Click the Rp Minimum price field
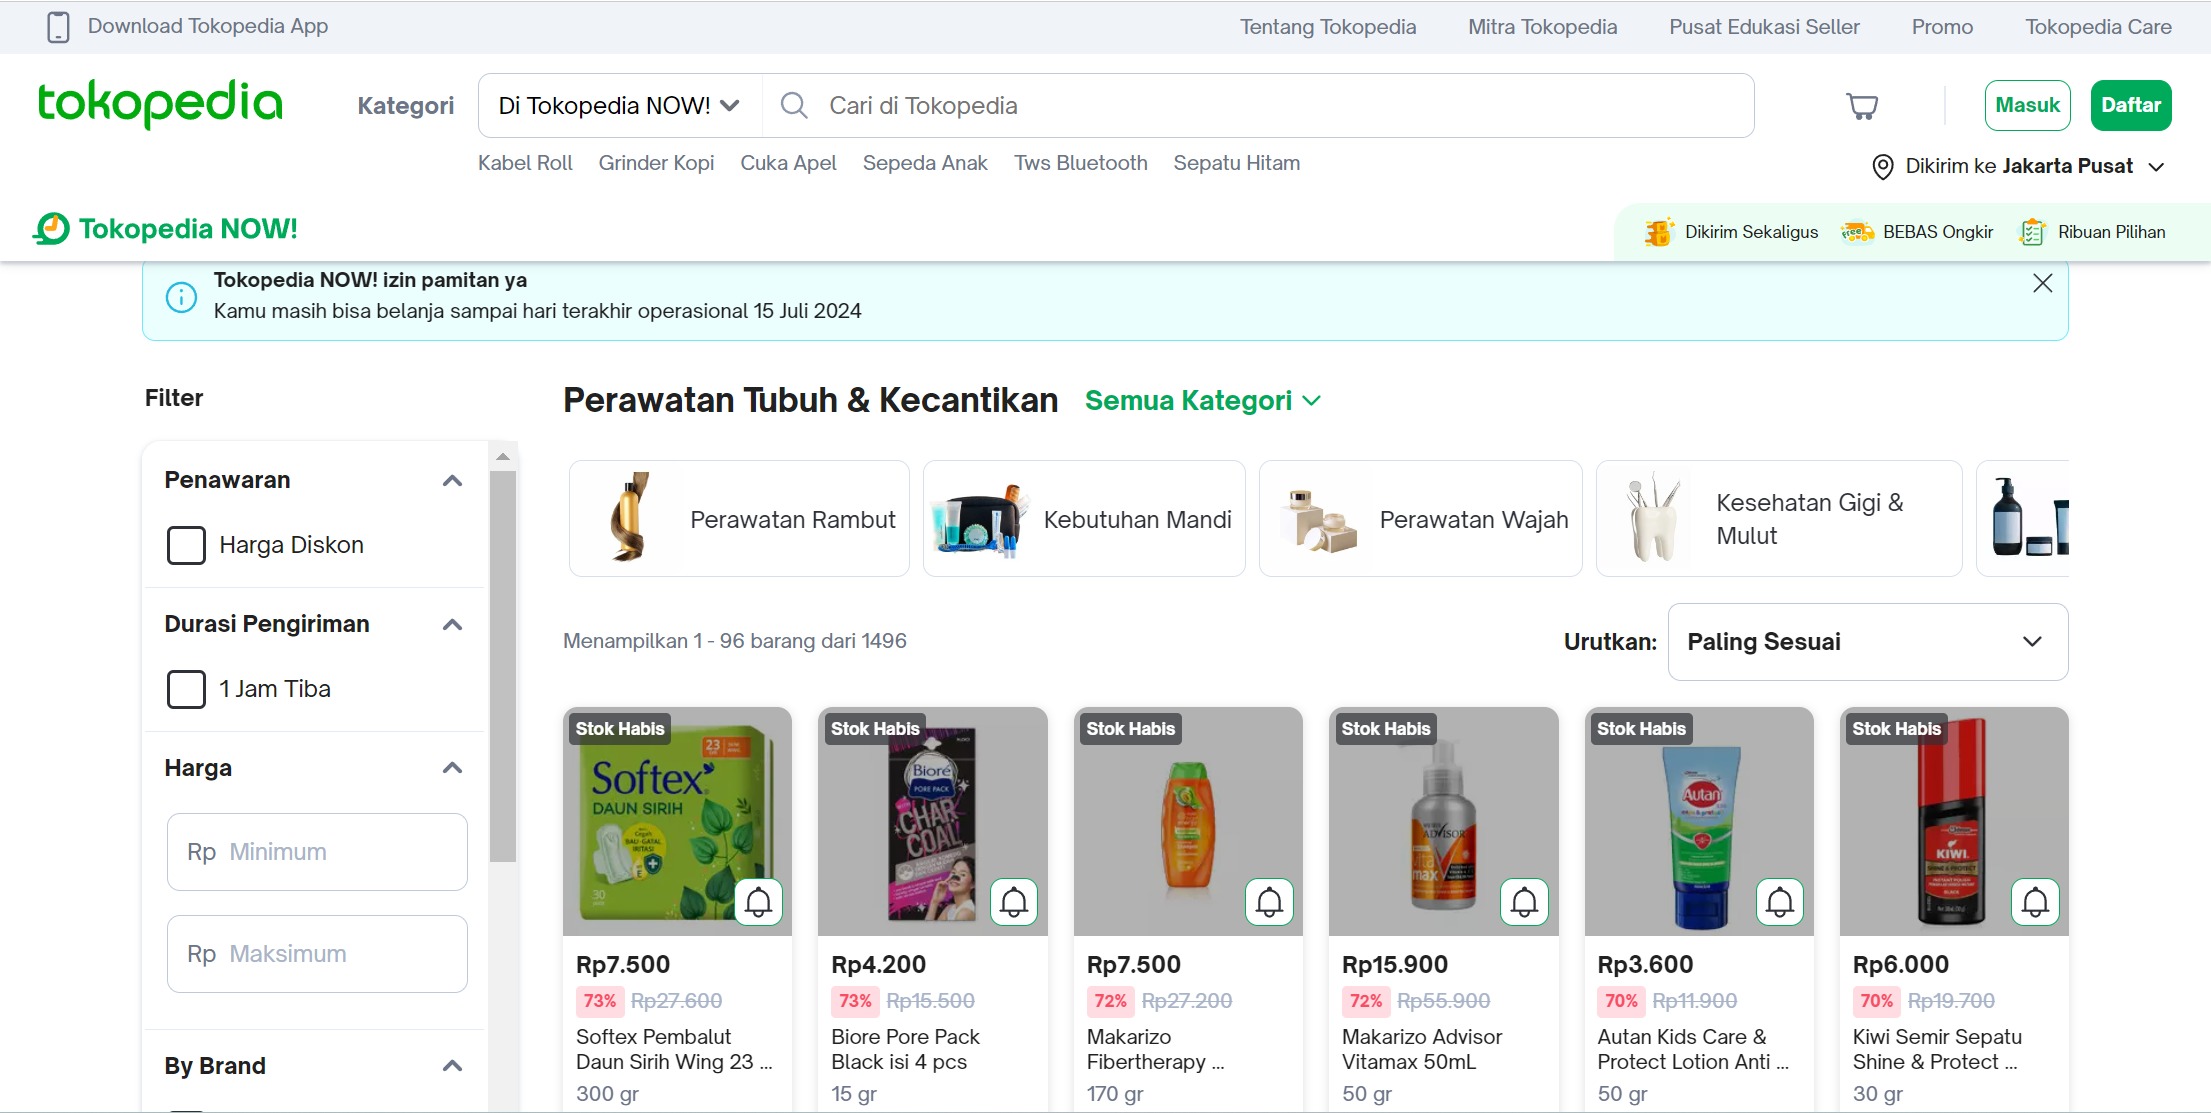The image size is (2211, 1113). [317, 852]
